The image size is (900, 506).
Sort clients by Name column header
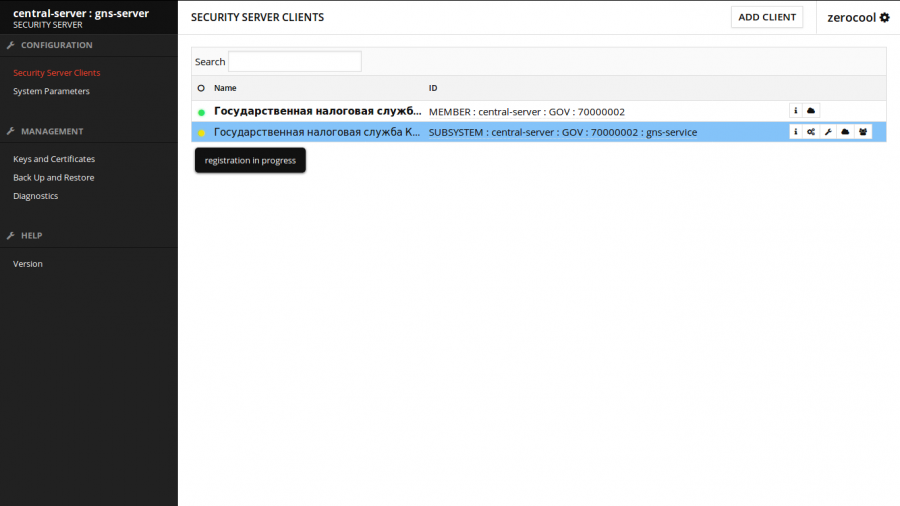(225, 88)
